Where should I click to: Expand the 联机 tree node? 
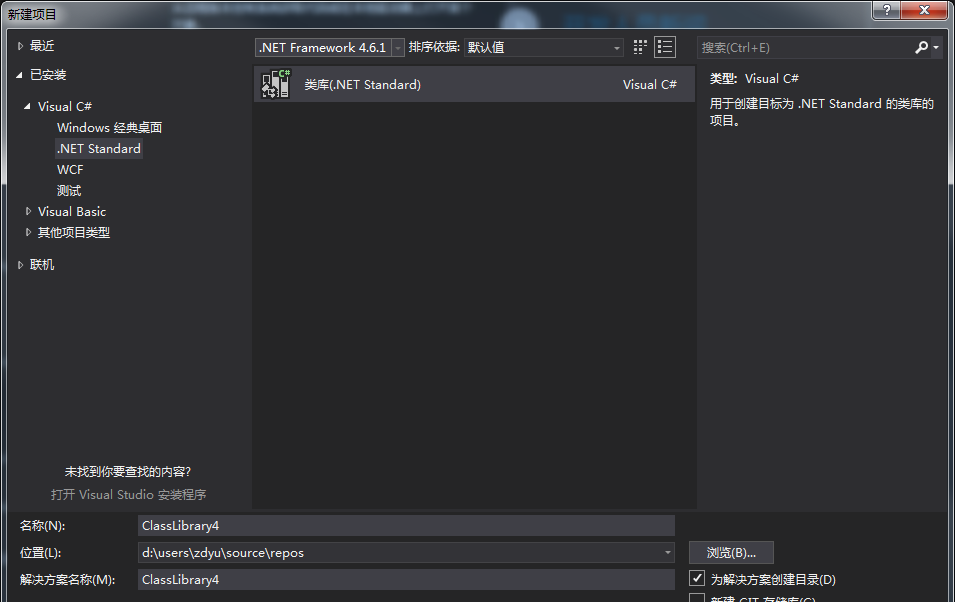[20, 264]
